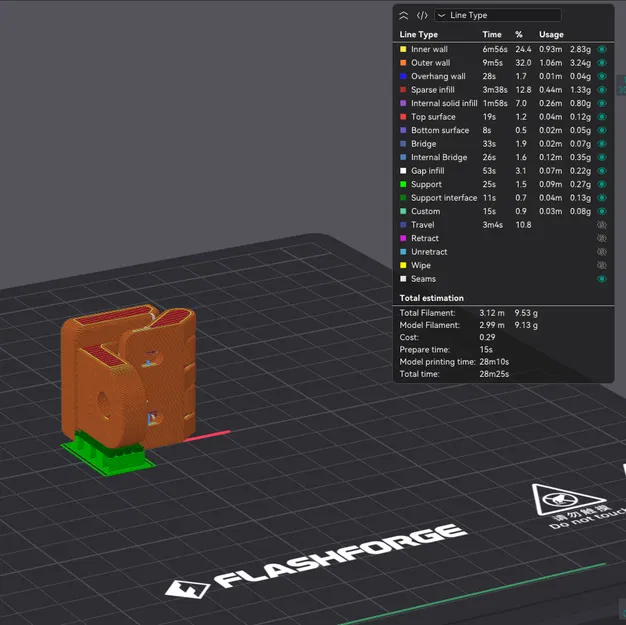Toggle Overhang wall visibility eye
This screenshot has height=625, width=626.
pos(602,76)
